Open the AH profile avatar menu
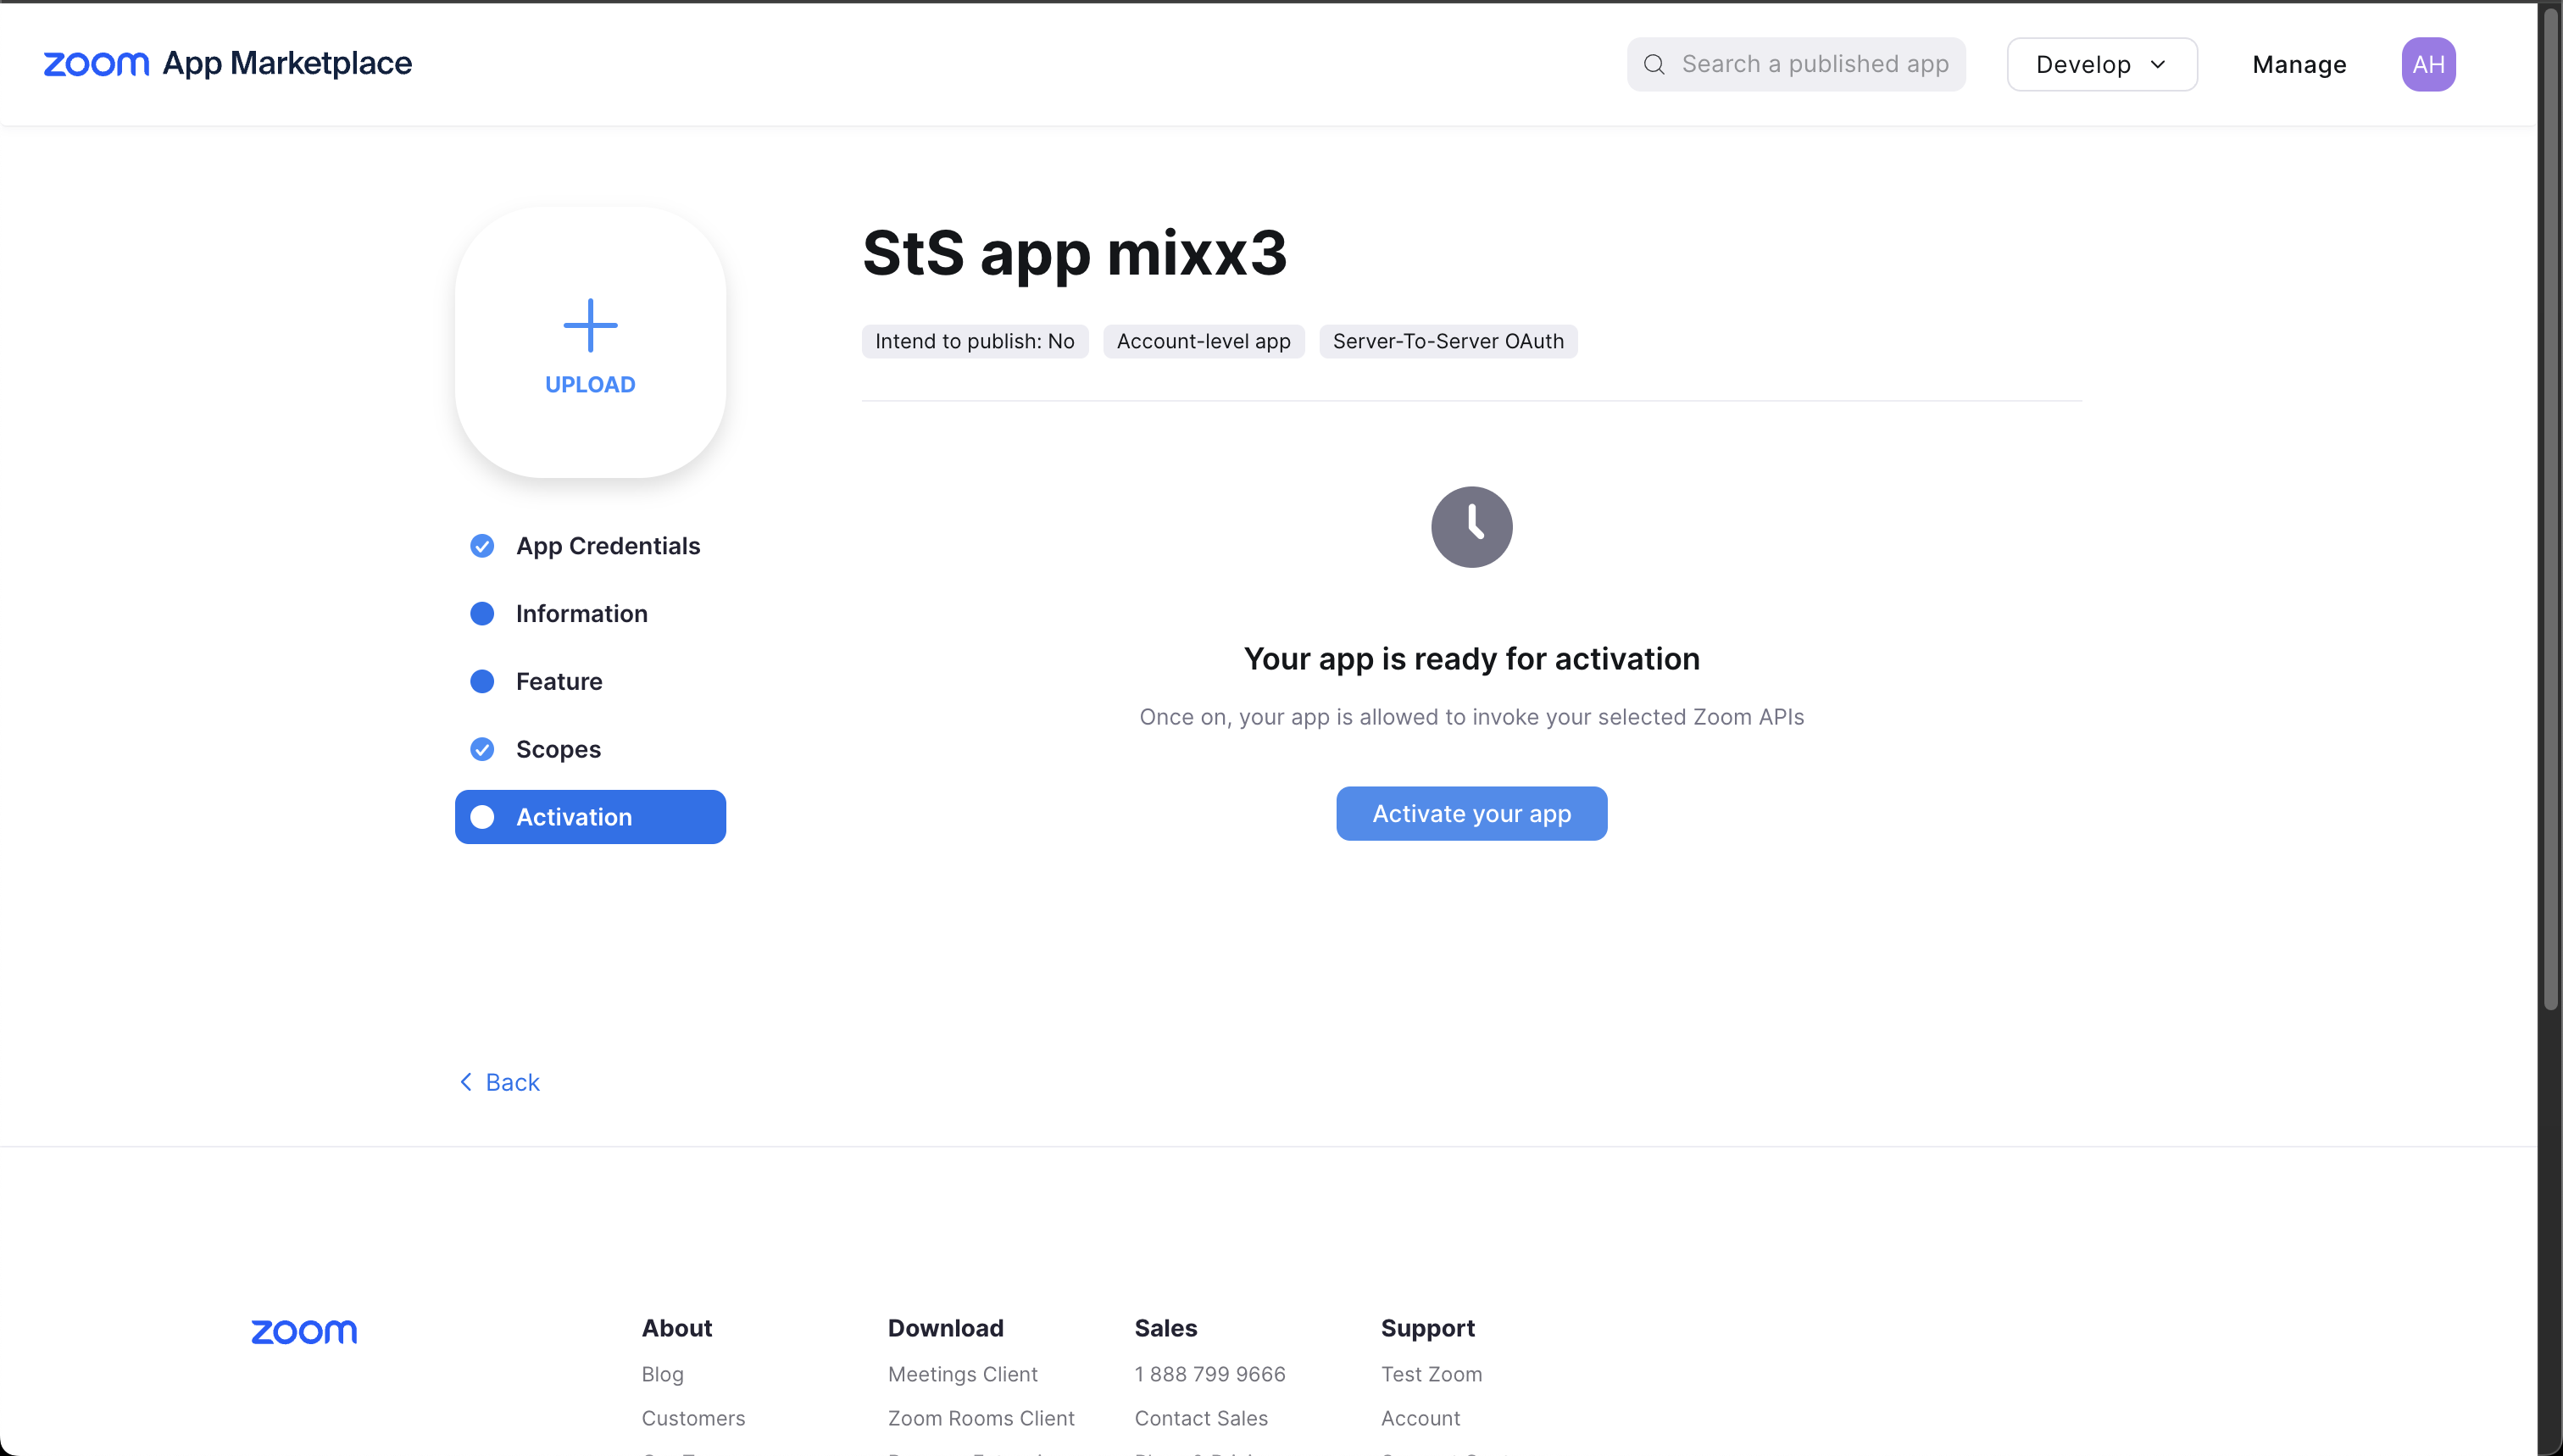The width and height of the screenshot is (2563, 1456). [x=2428, y=64]
